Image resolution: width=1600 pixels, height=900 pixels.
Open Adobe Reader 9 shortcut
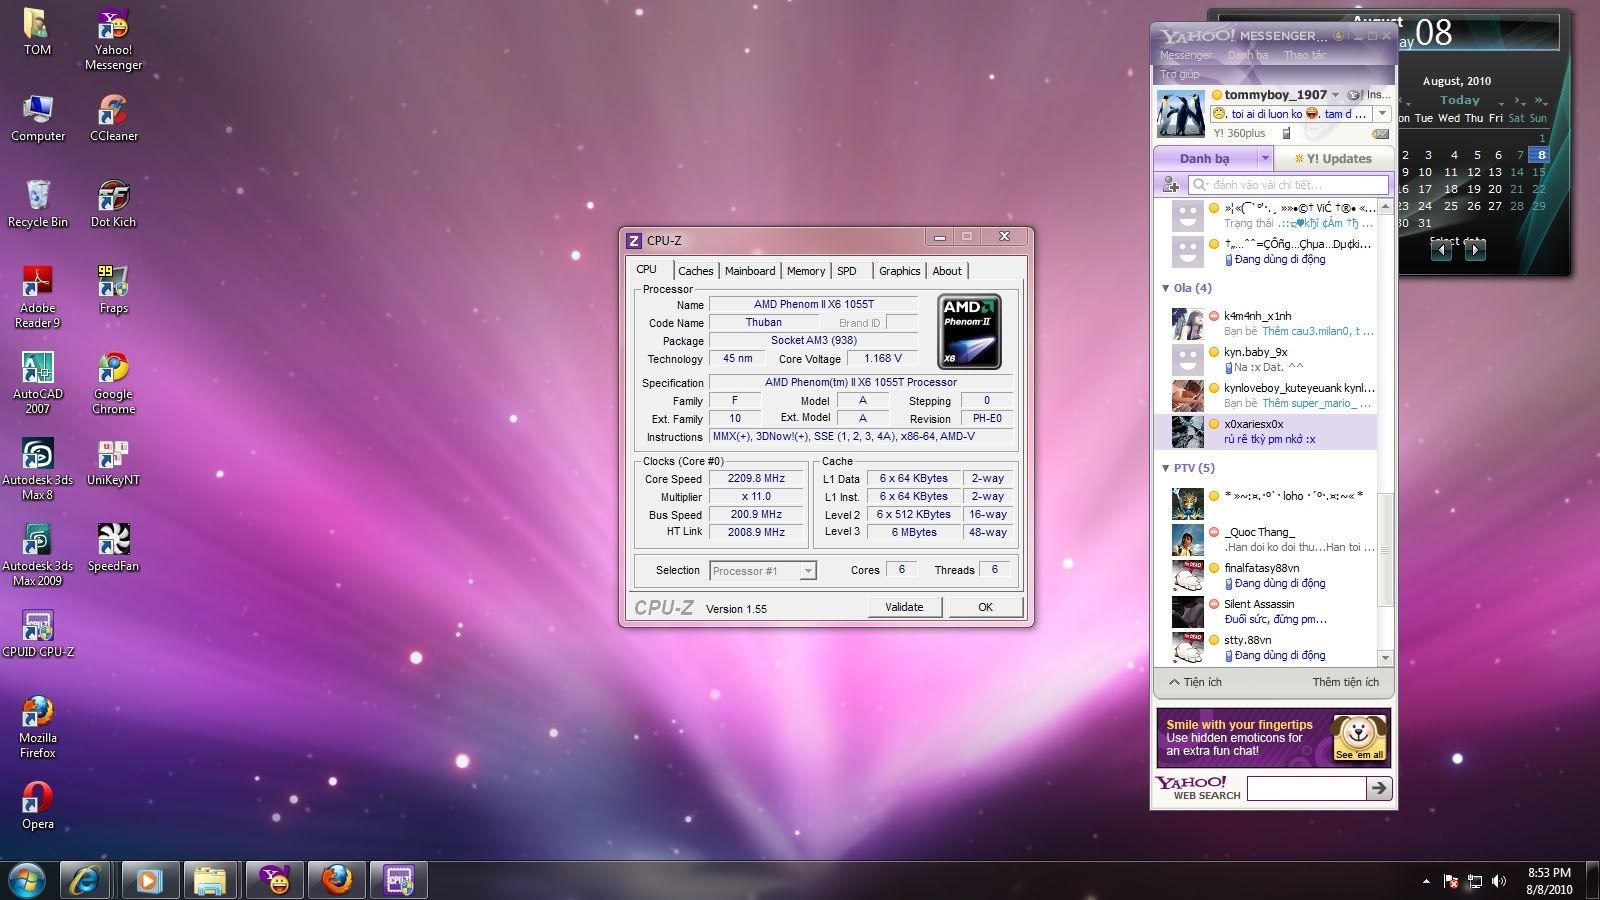tap(37, 297)
